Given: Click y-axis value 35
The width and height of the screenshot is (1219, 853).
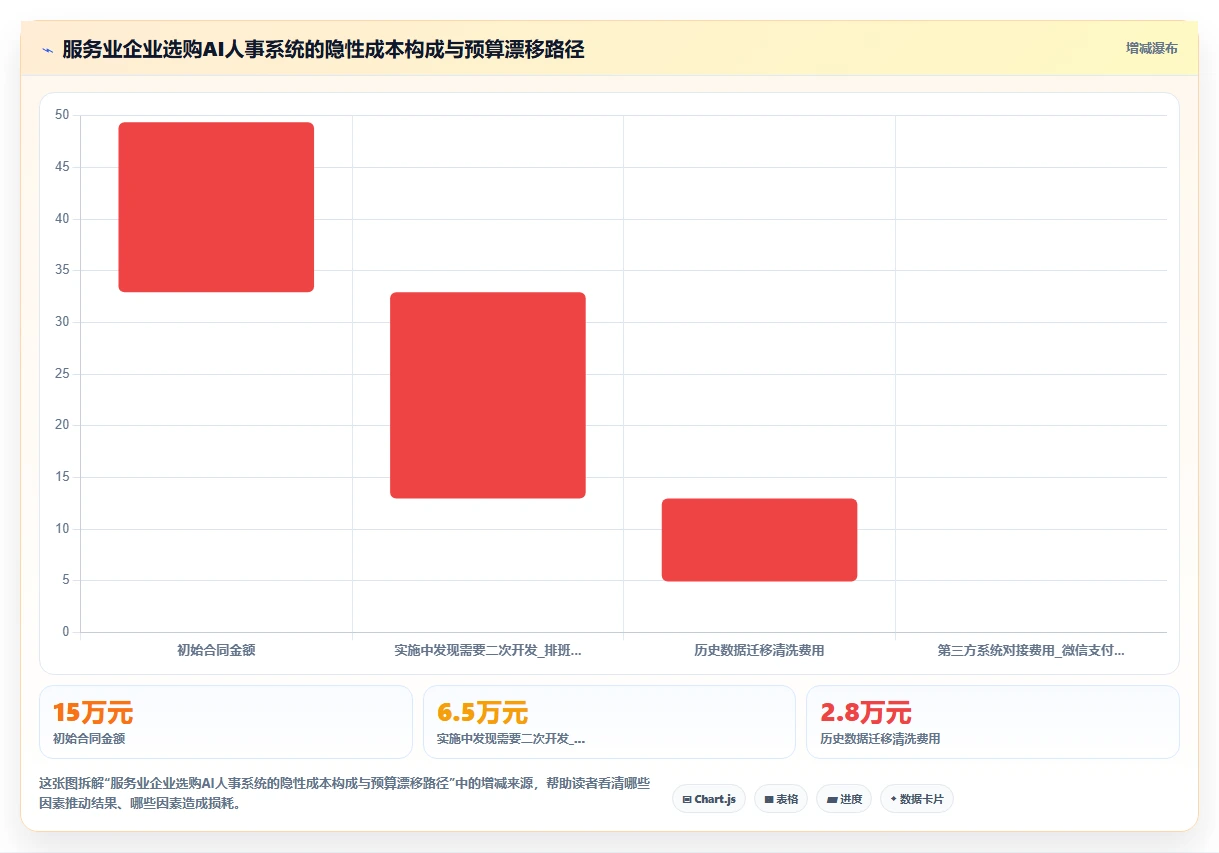Looking at the screenshot, I should 62,270.
